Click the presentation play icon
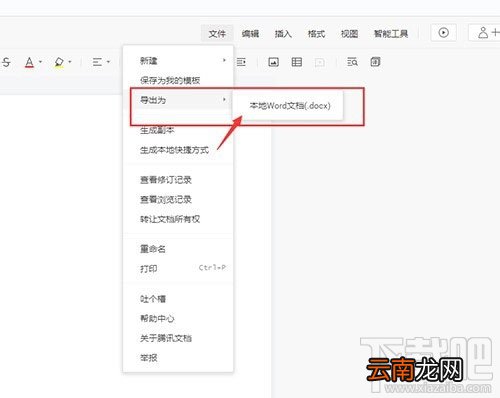The height and width of the screenshot is (398, 500). tap(443, 33)
